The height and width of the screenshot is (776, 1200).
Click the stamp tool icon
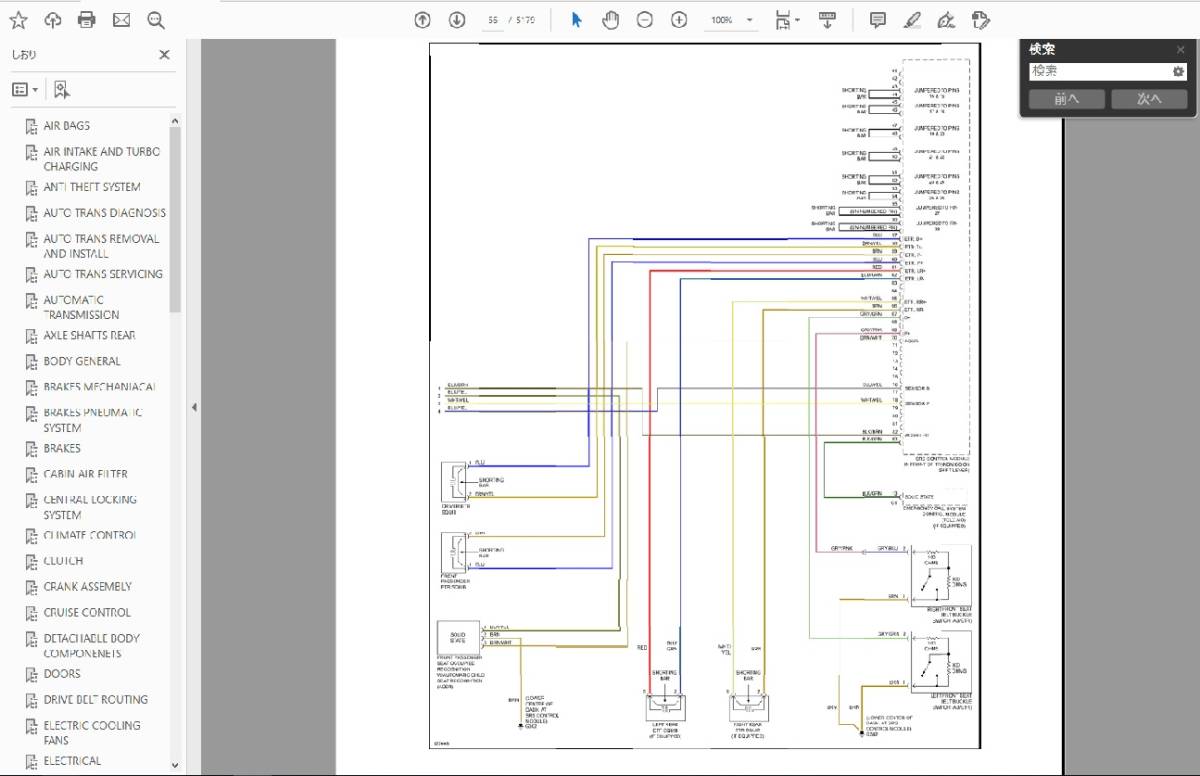(980, 19)
